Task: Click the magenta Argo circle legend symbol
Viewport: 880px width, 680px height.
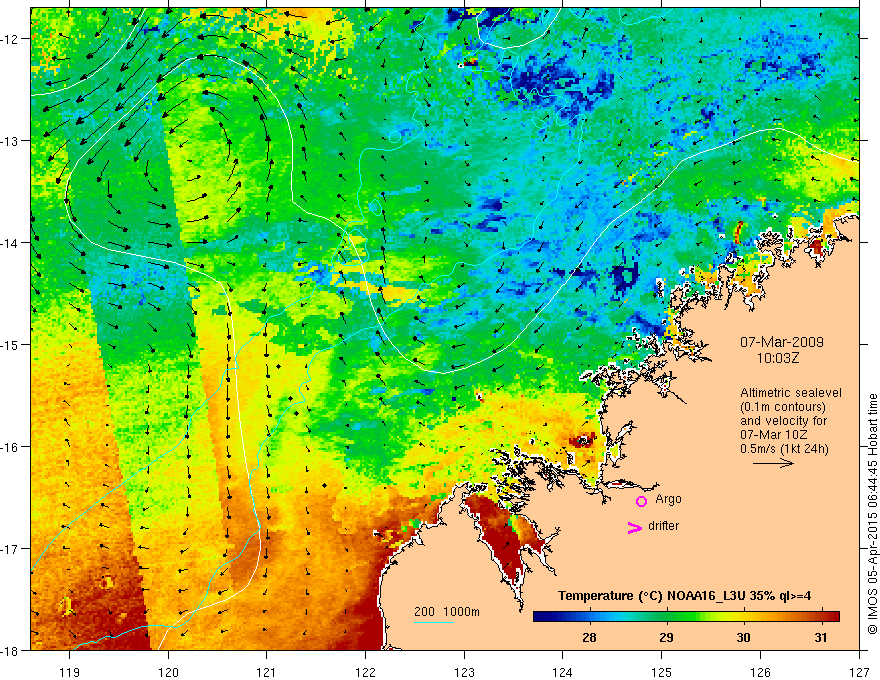Action: coord(641,501)
